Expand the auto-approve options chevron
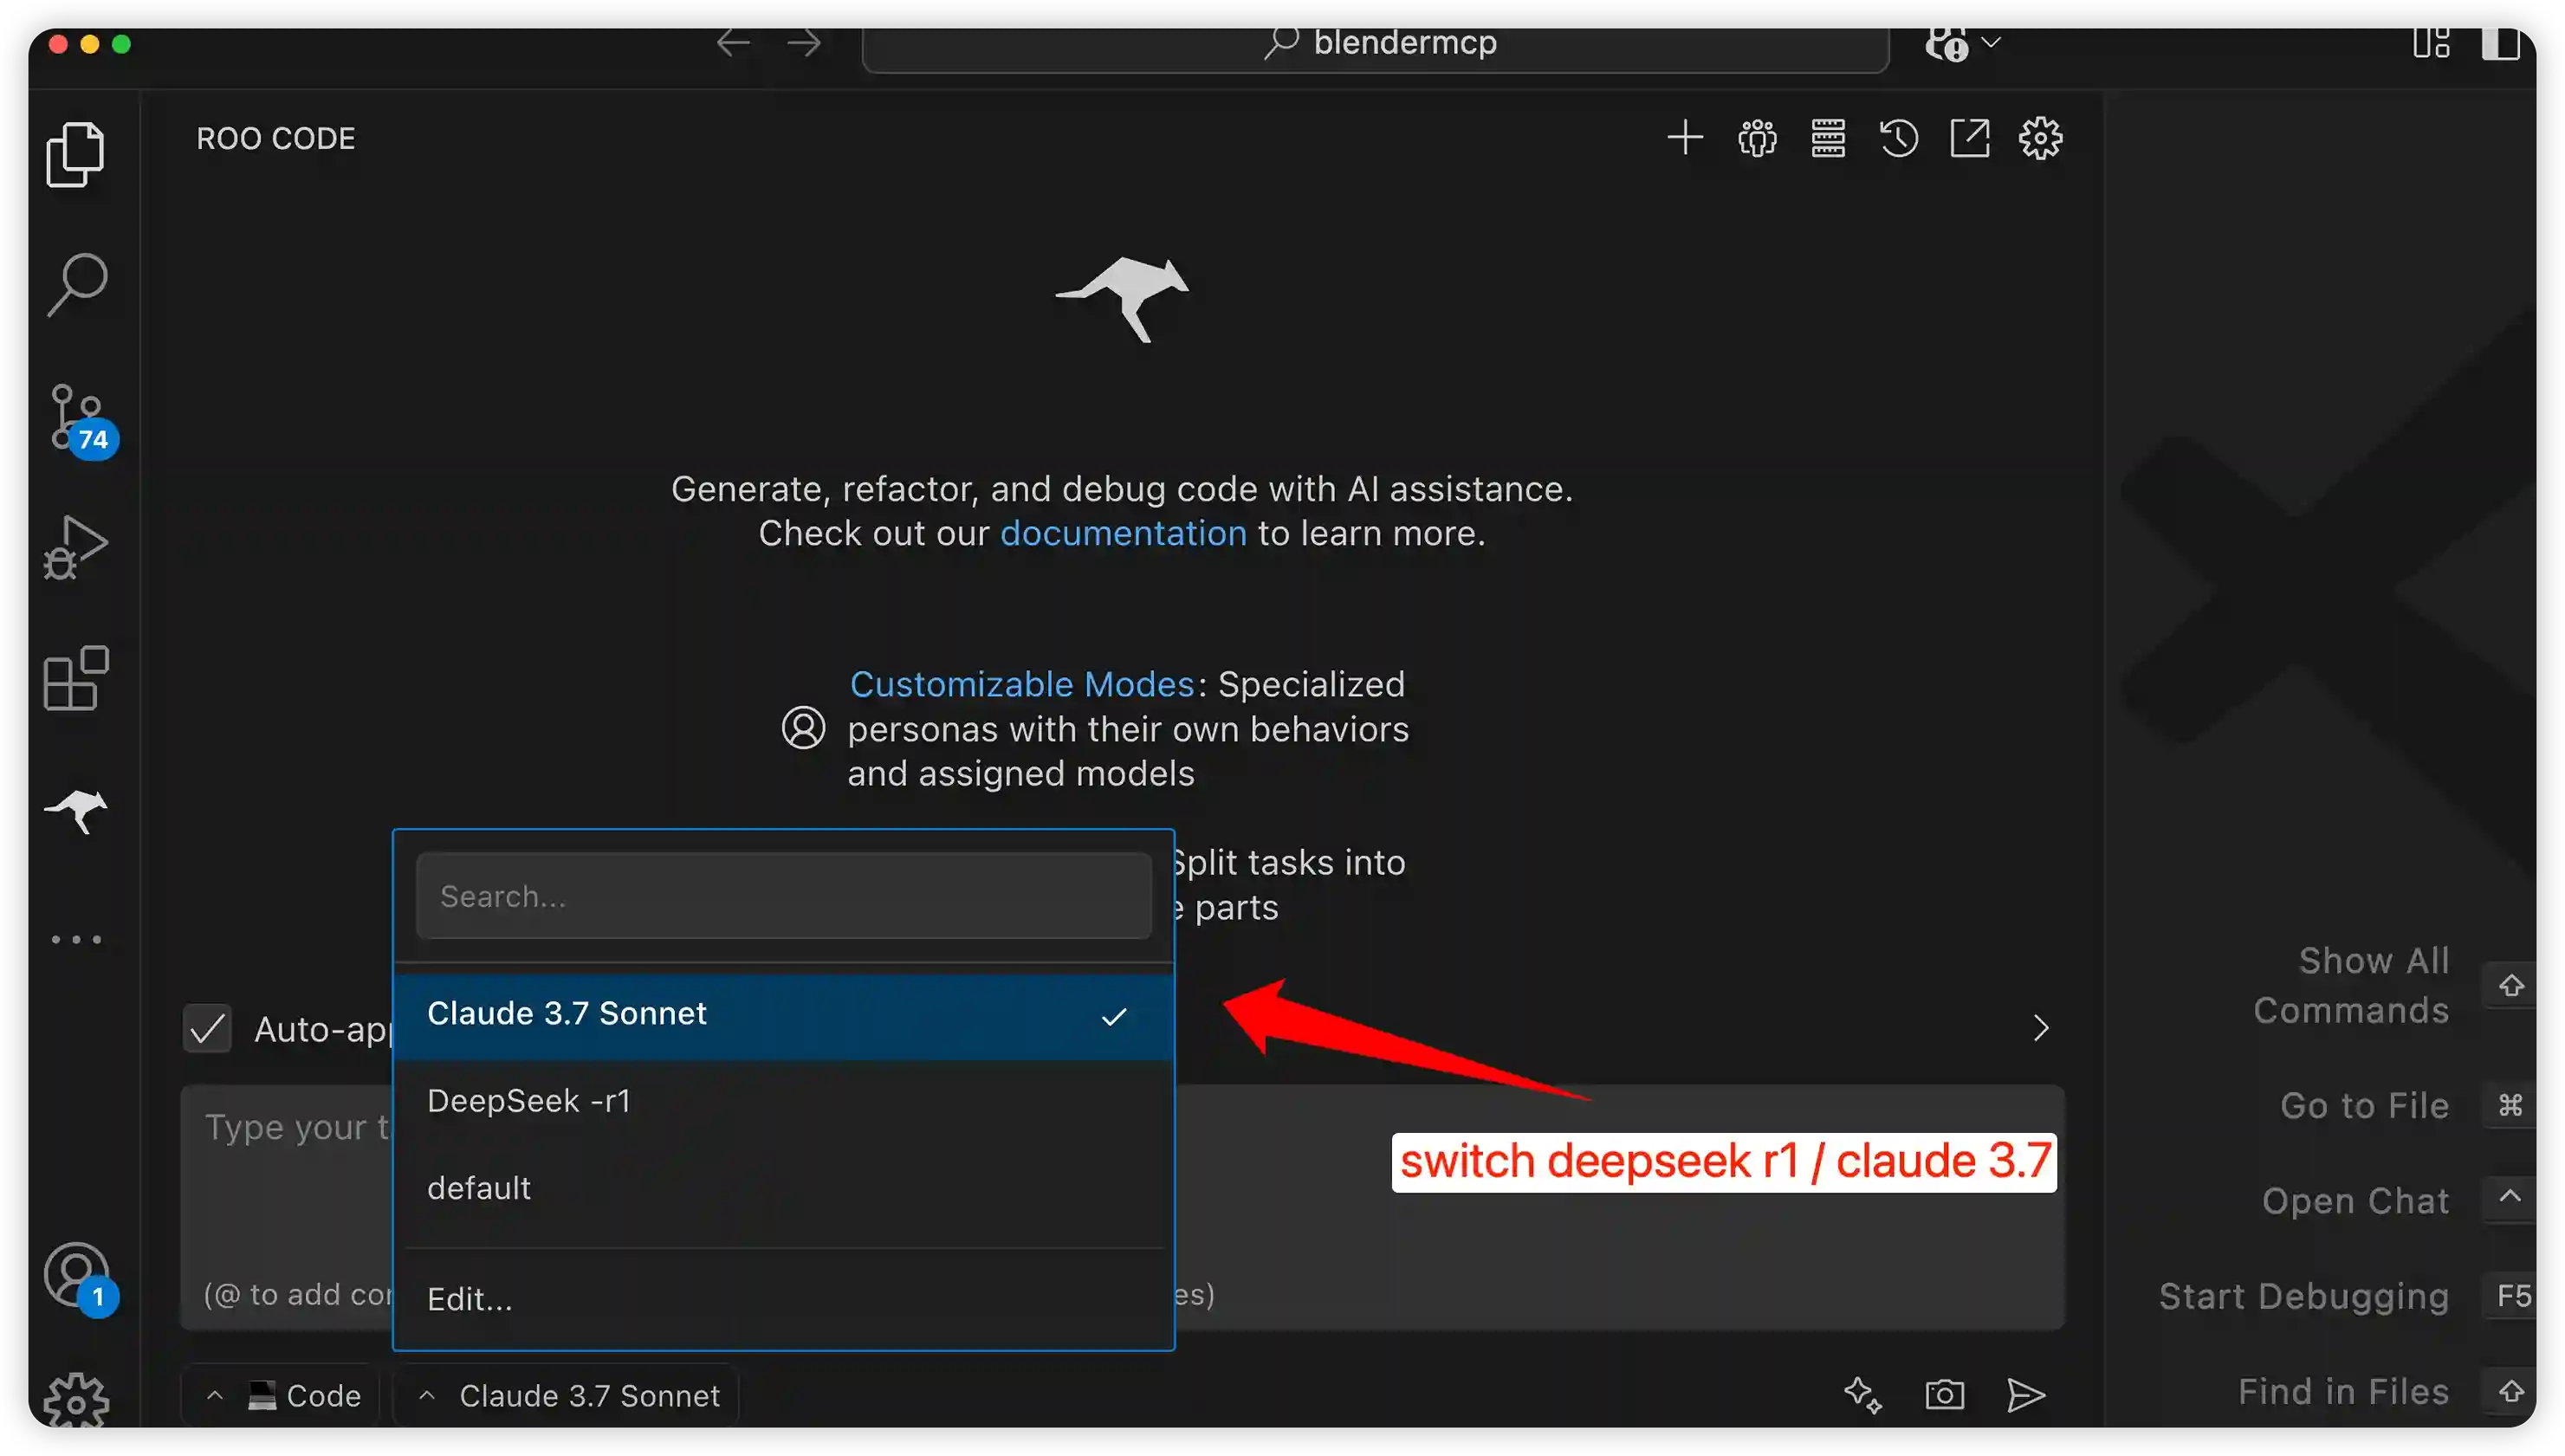This screenshot has height=1456, width=2565. pyautogui.click(x=2041, y=1029)
